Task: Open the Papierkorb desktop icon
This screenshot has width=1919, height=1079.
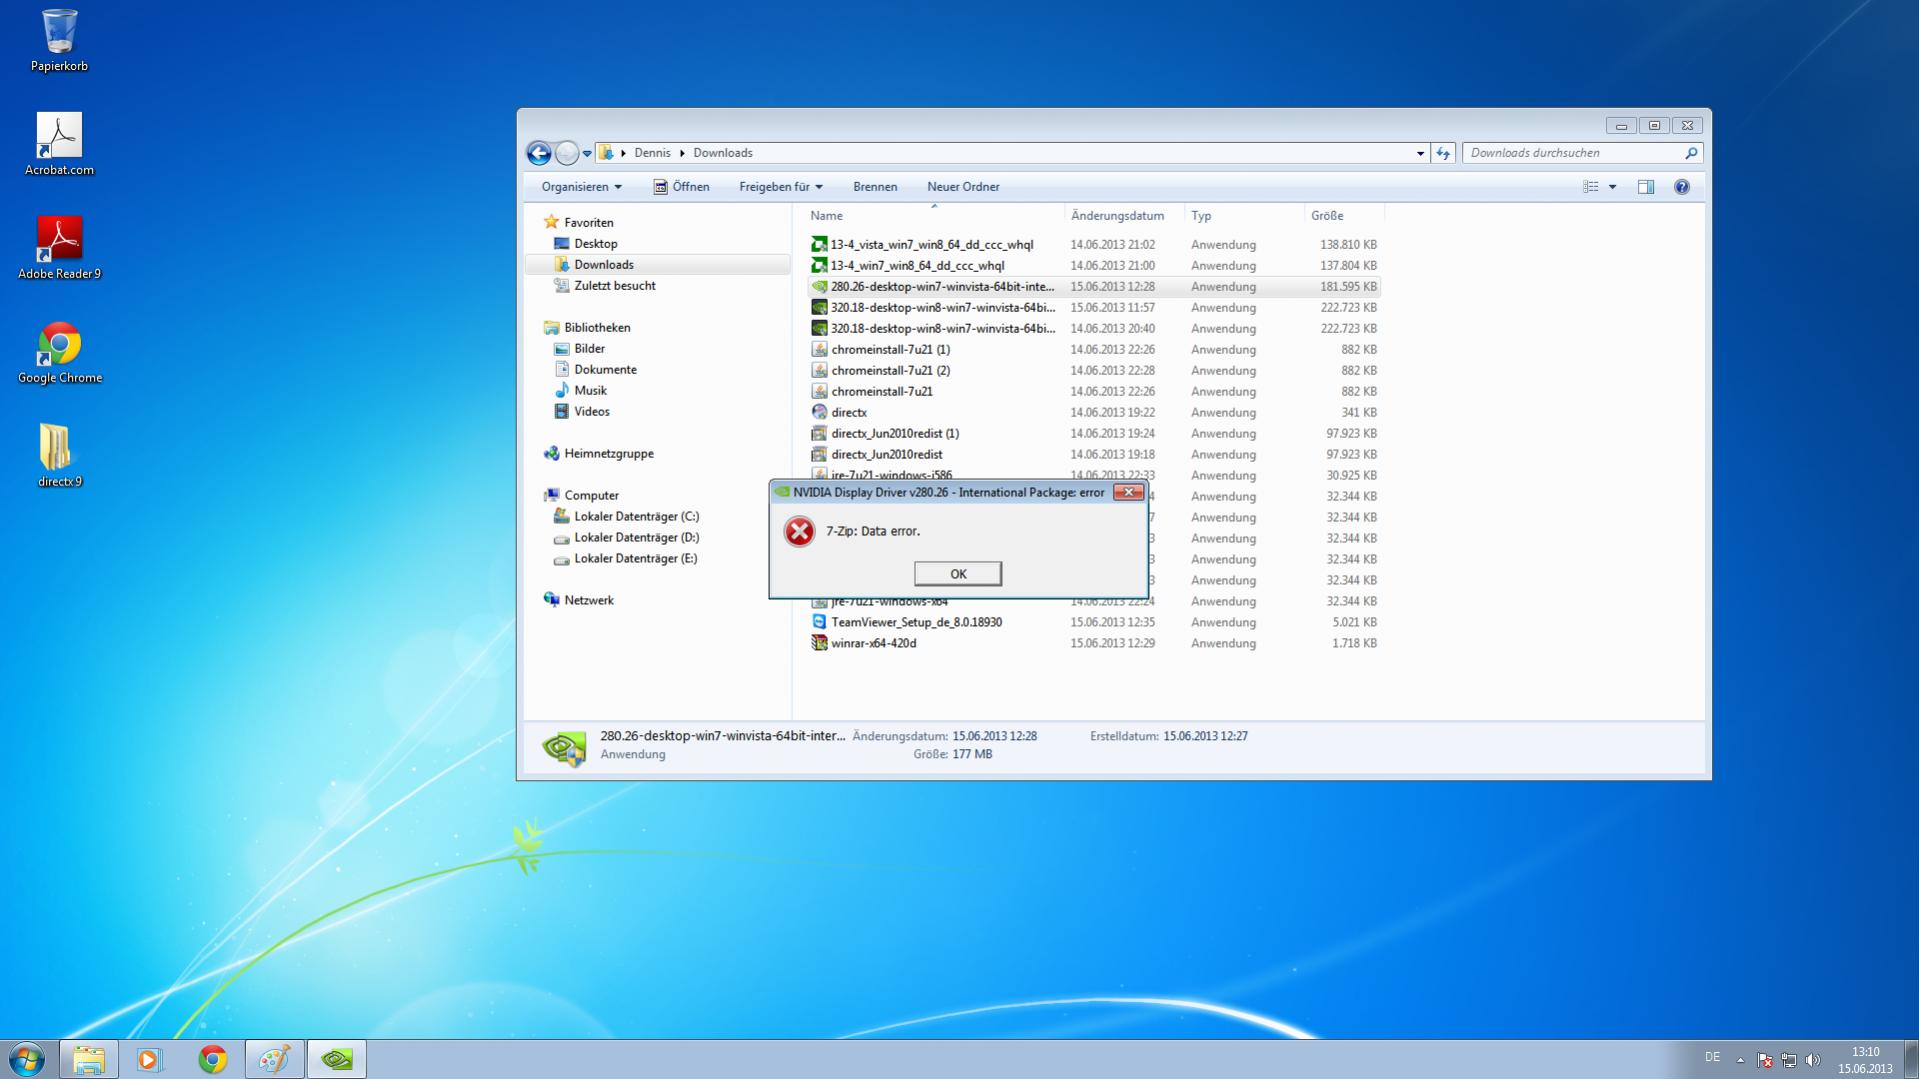Action: pyautogui.click(x=59, y=40)
